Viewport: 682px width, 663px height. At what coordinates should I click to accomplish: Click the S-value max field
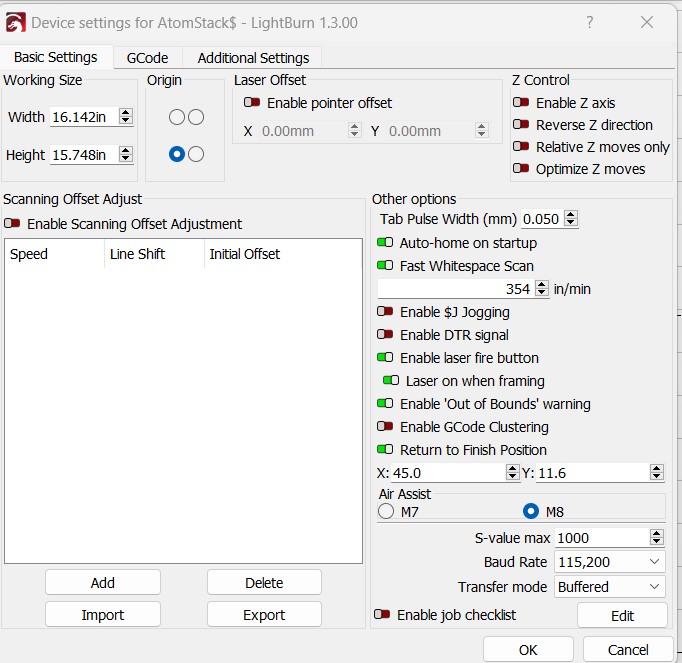pyautogui.click(x=602, y=538)
